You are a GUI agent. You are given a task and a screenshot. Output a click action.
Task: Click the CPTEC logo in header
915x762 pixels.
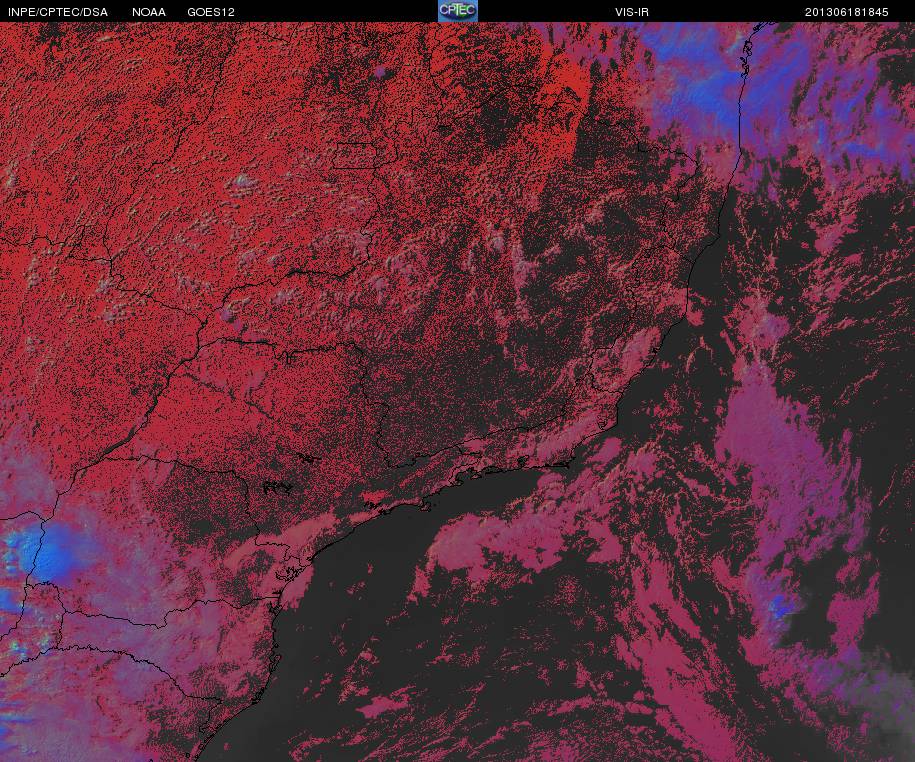458,11
